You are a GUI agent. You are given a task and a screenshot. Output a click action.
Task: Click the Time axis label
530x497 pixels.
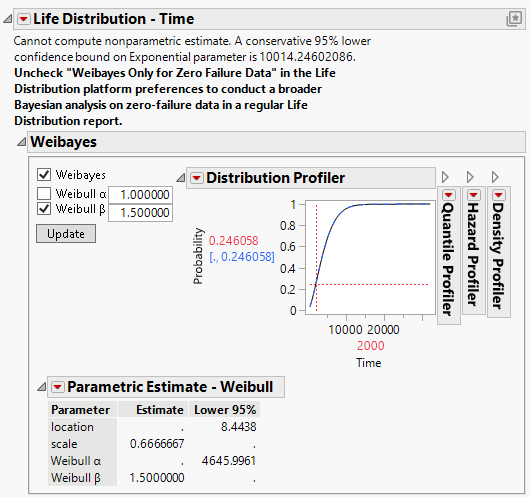[369, 363]
